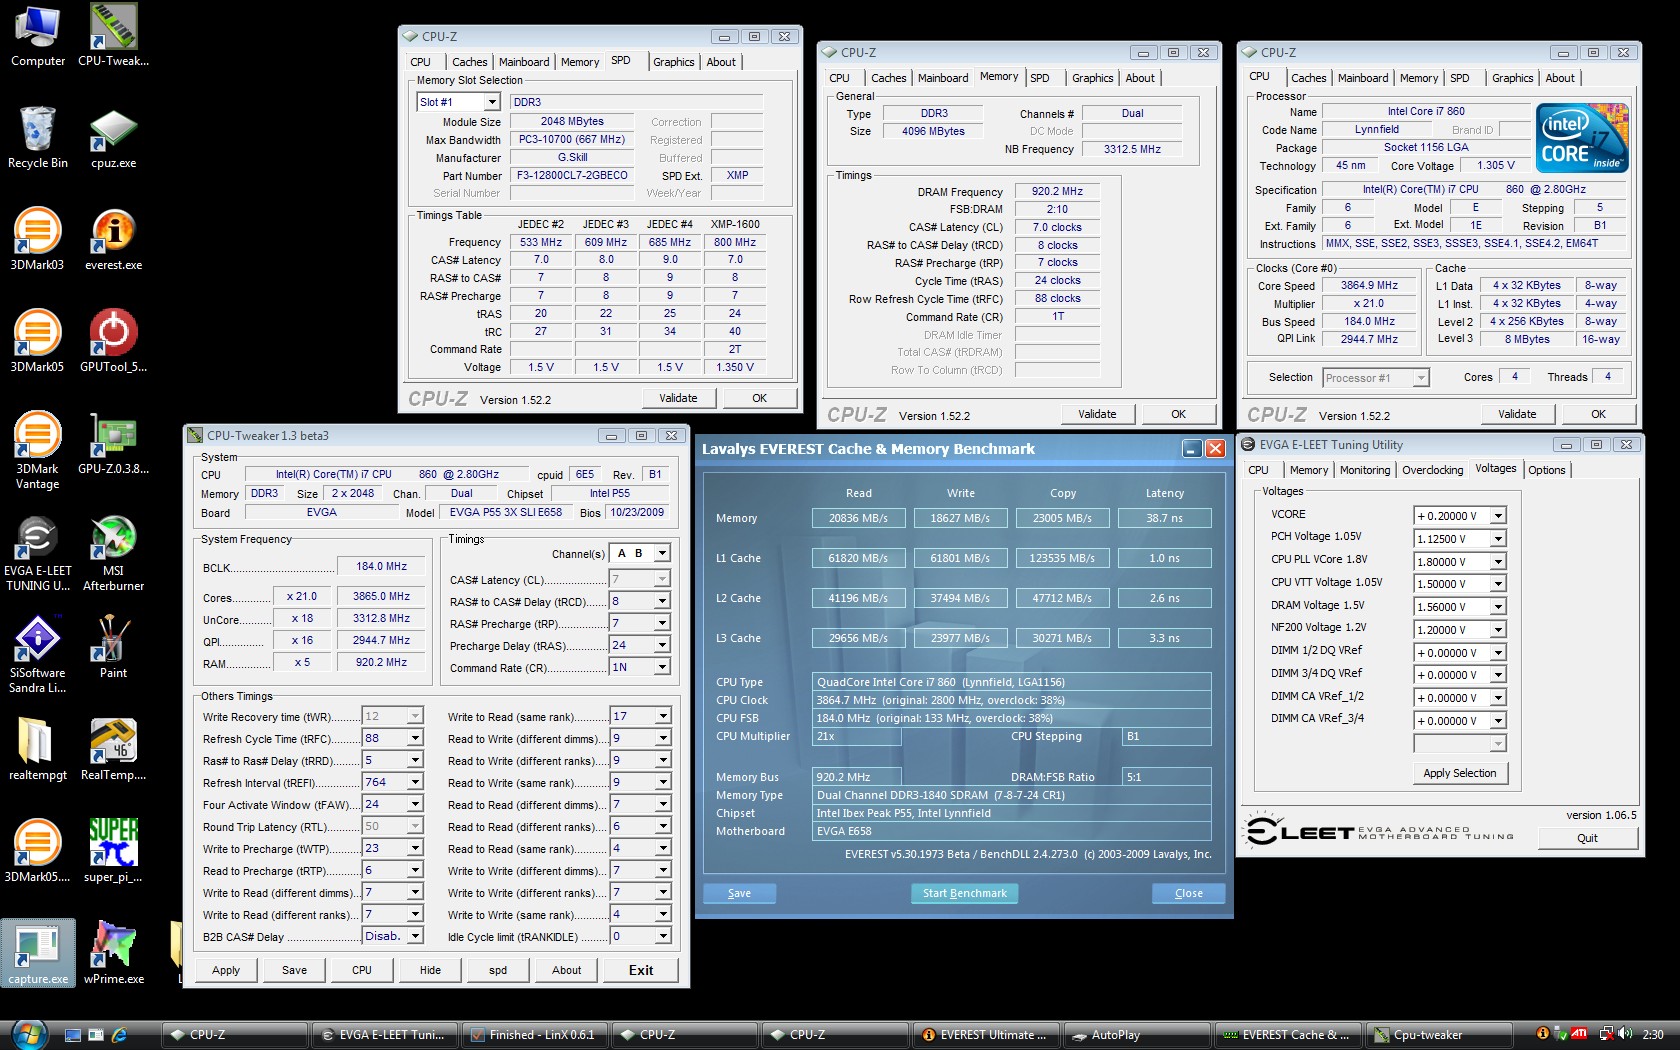The width and height of the screenshot is (1680, 1050).
Task: Open realtempgt folder icon
Action: click(x=37, y=750)
